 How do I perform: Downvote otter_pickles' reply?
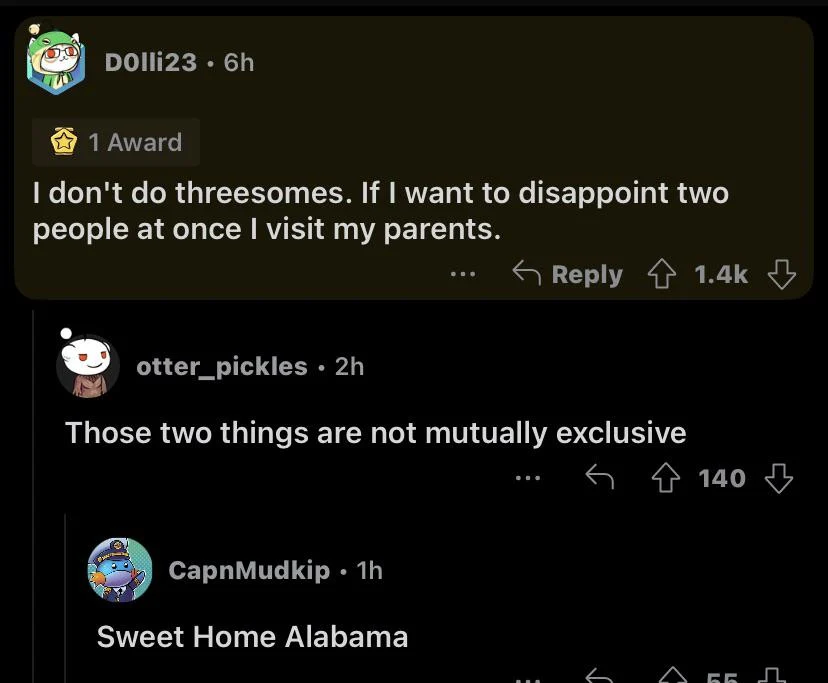(x=778, y=478)
